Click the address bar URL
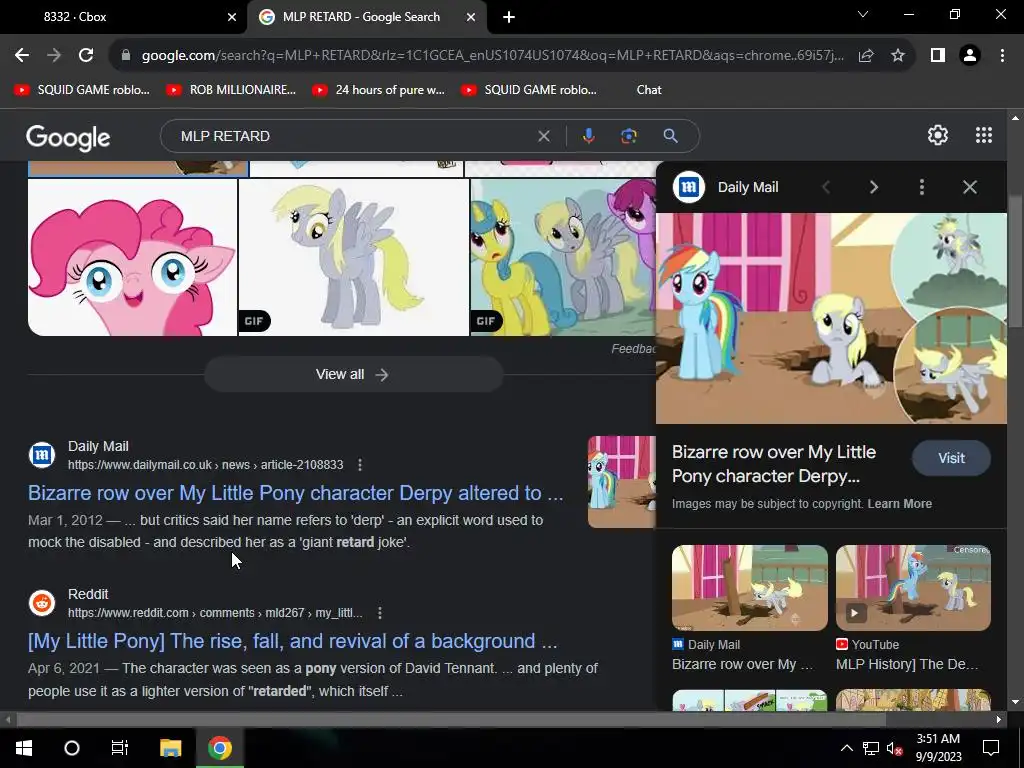This screenshot has width=1024, height=768. [492, 56]
